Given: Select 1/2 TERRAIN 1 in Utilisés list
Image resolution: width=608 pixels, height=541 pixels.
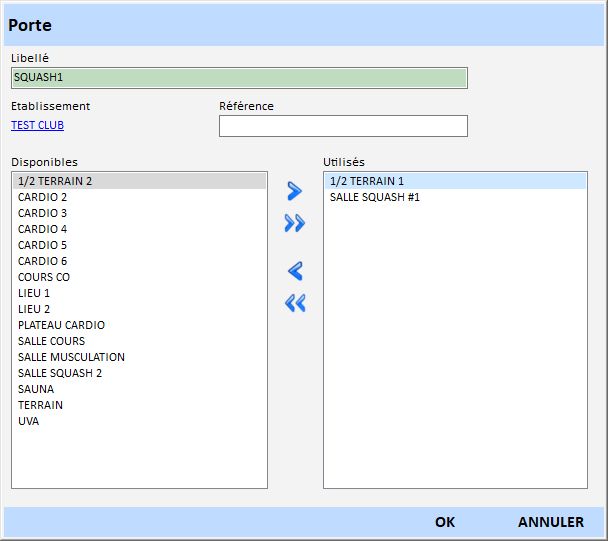Looking at the screenshot, I should pos(367,181).
